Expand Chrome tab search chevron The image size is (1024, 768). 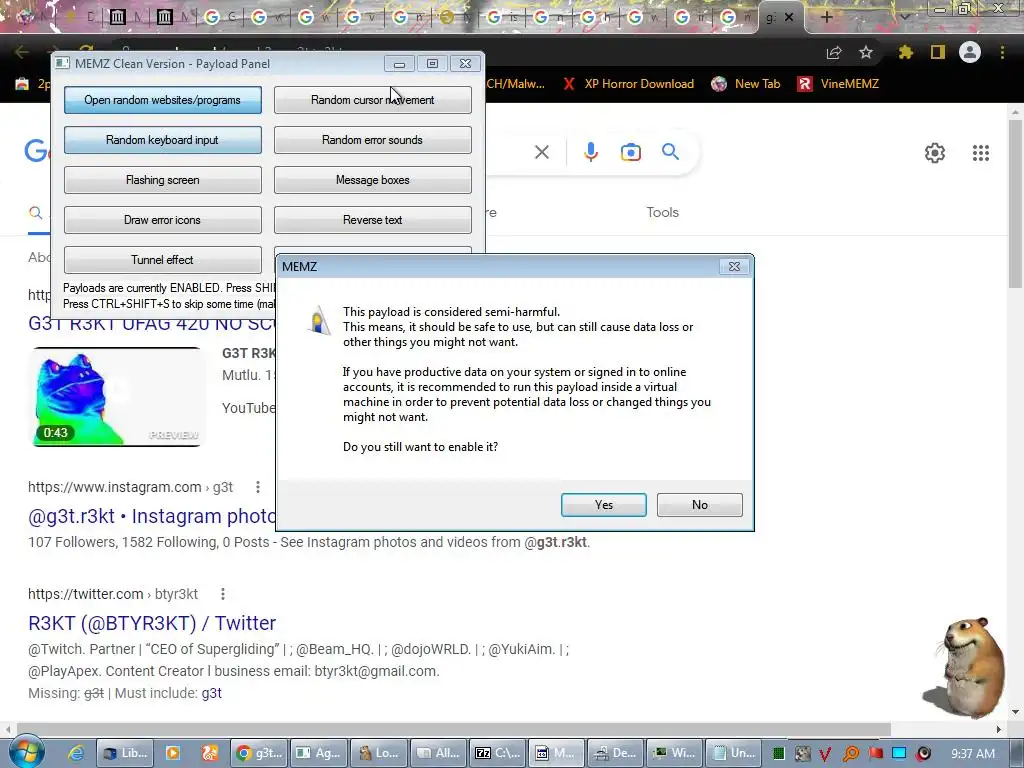pos(904,17)
